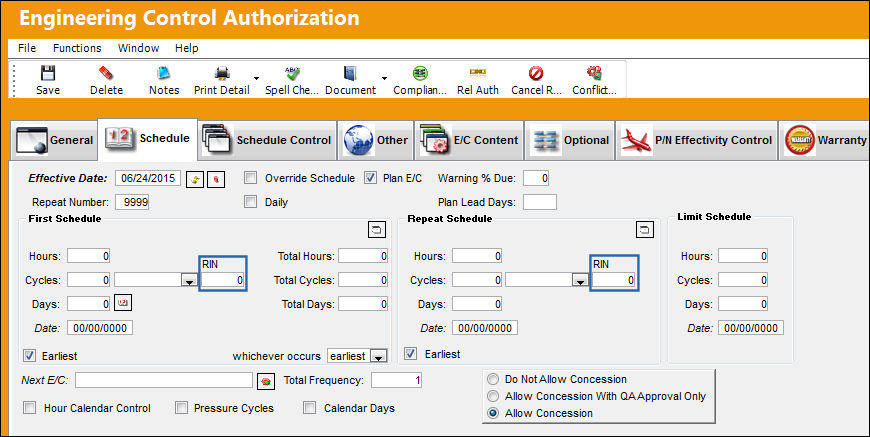This screenshot has width=870, height=437.
Task: Switch to the Schedule Control tab
Action: tap(268, 140)
